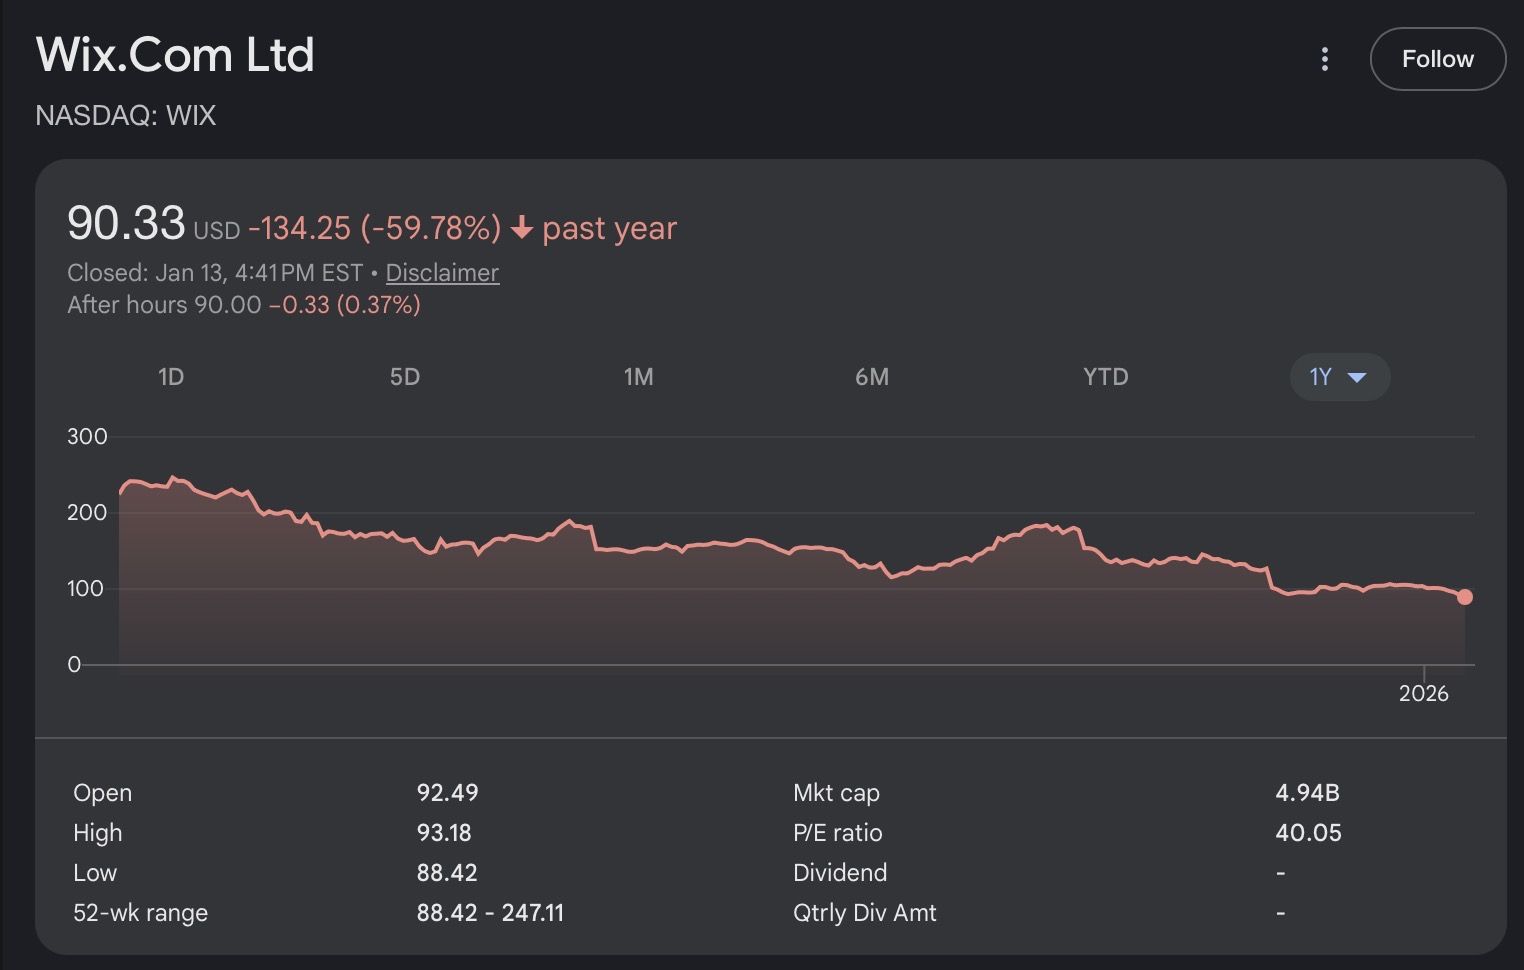1524x970 pixels.
Task: Show the YTD chart range
Action: tap(1106, 377)
